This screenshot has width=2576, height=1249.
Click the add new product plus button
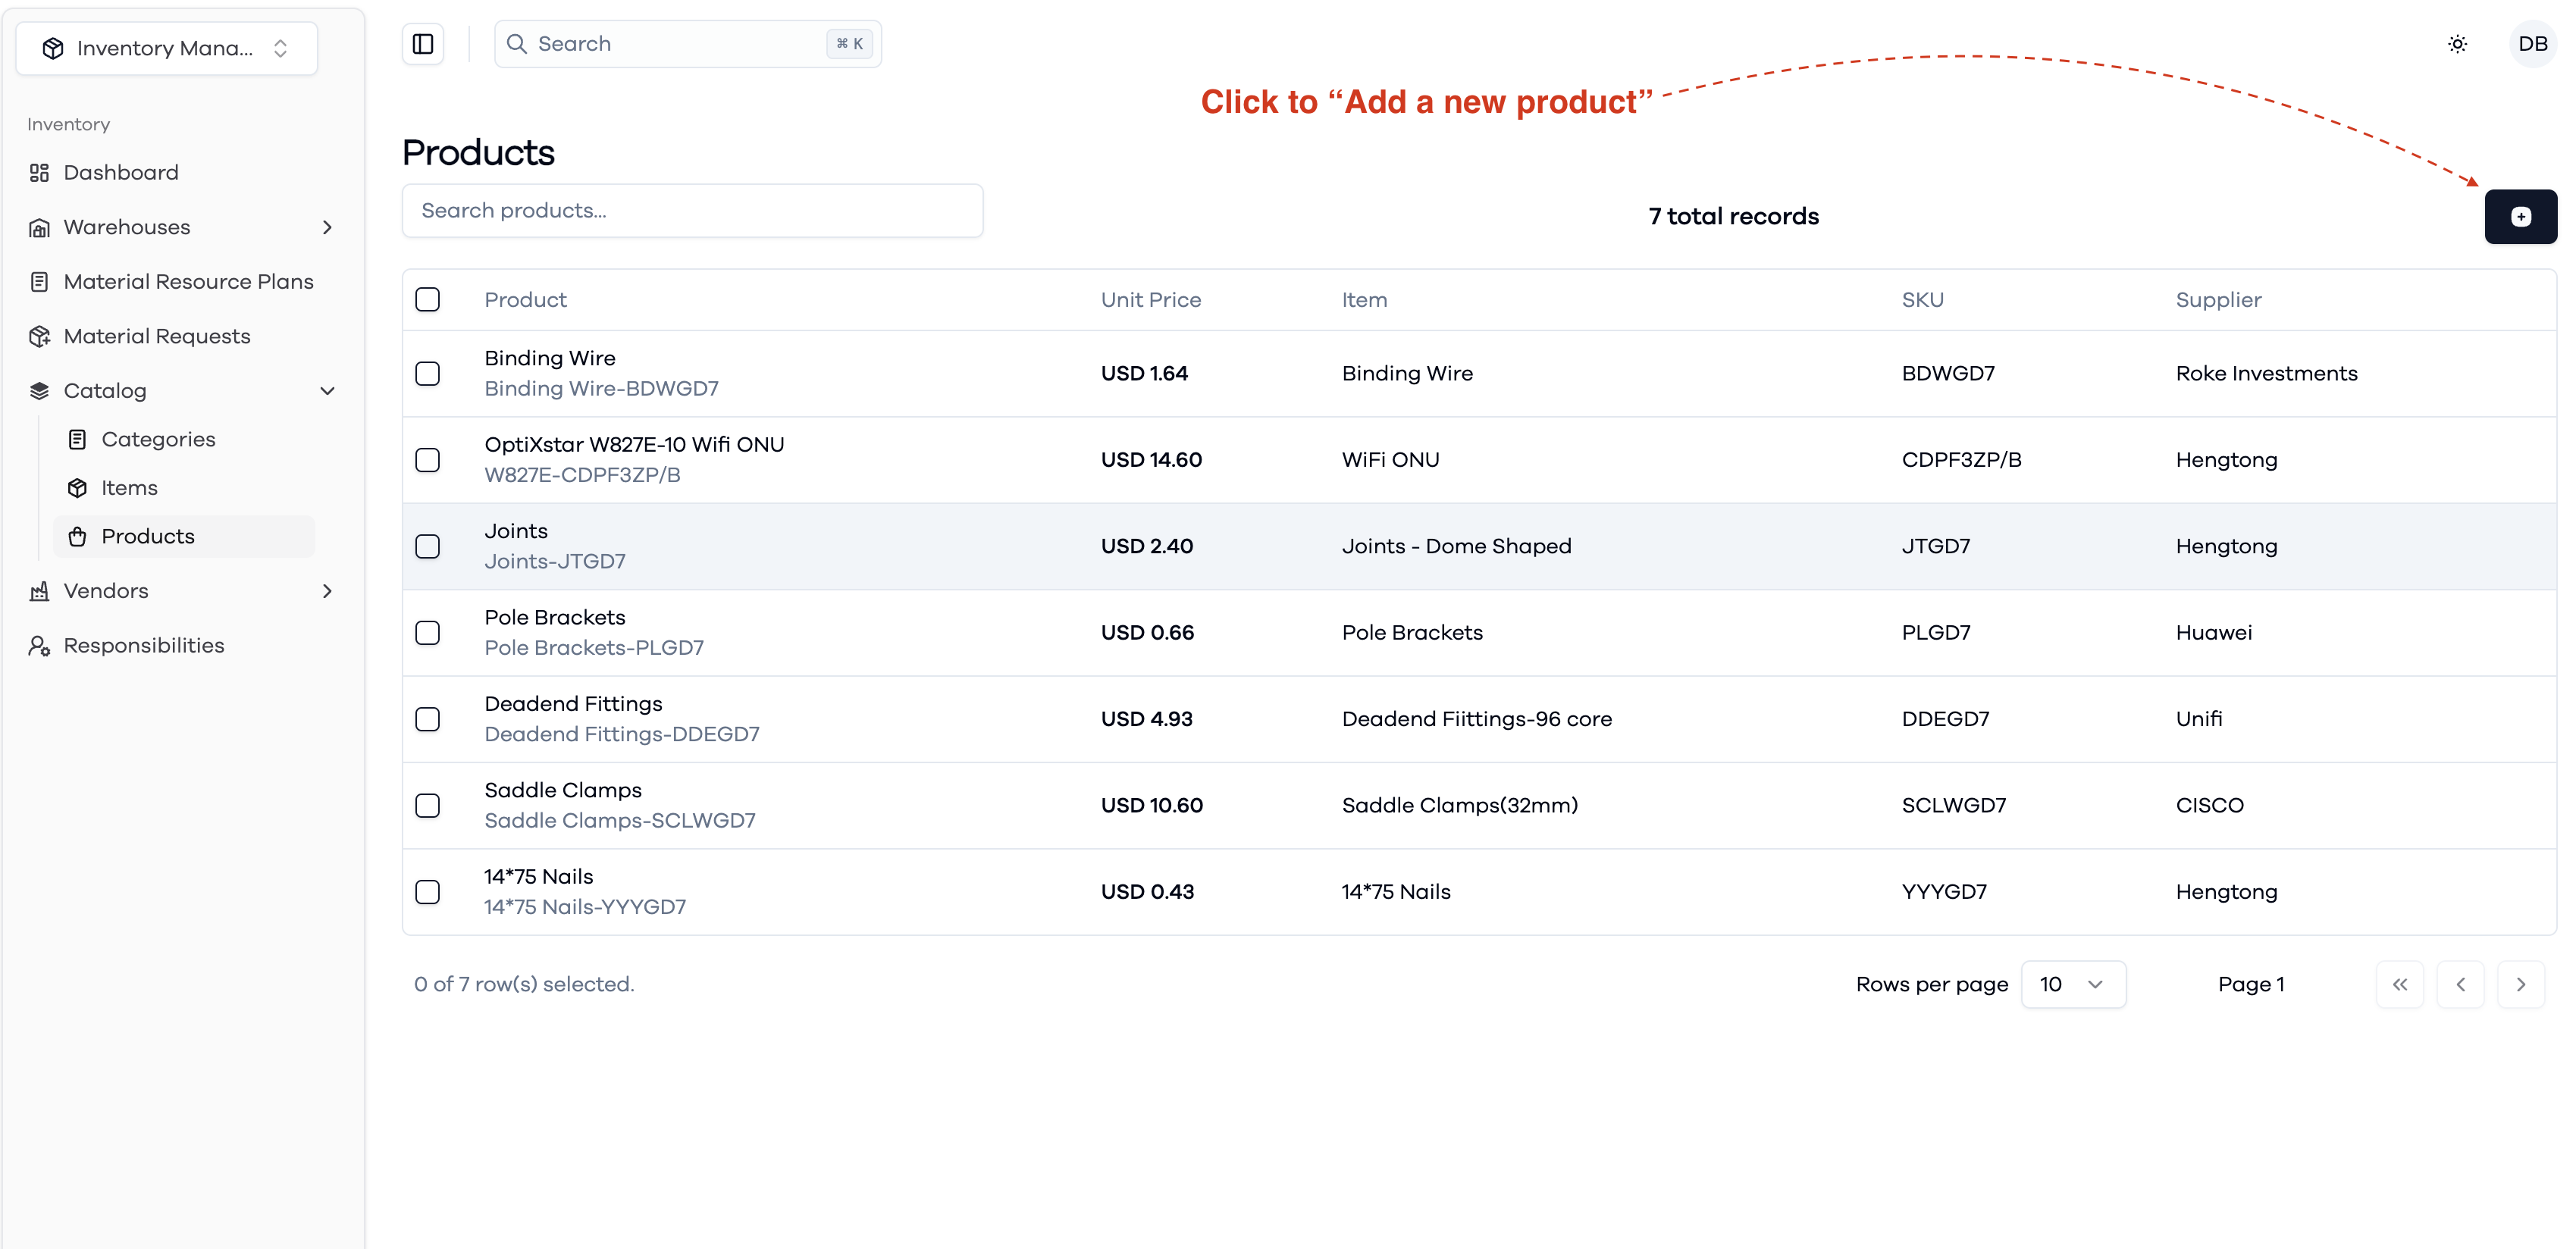(2520, 217)
